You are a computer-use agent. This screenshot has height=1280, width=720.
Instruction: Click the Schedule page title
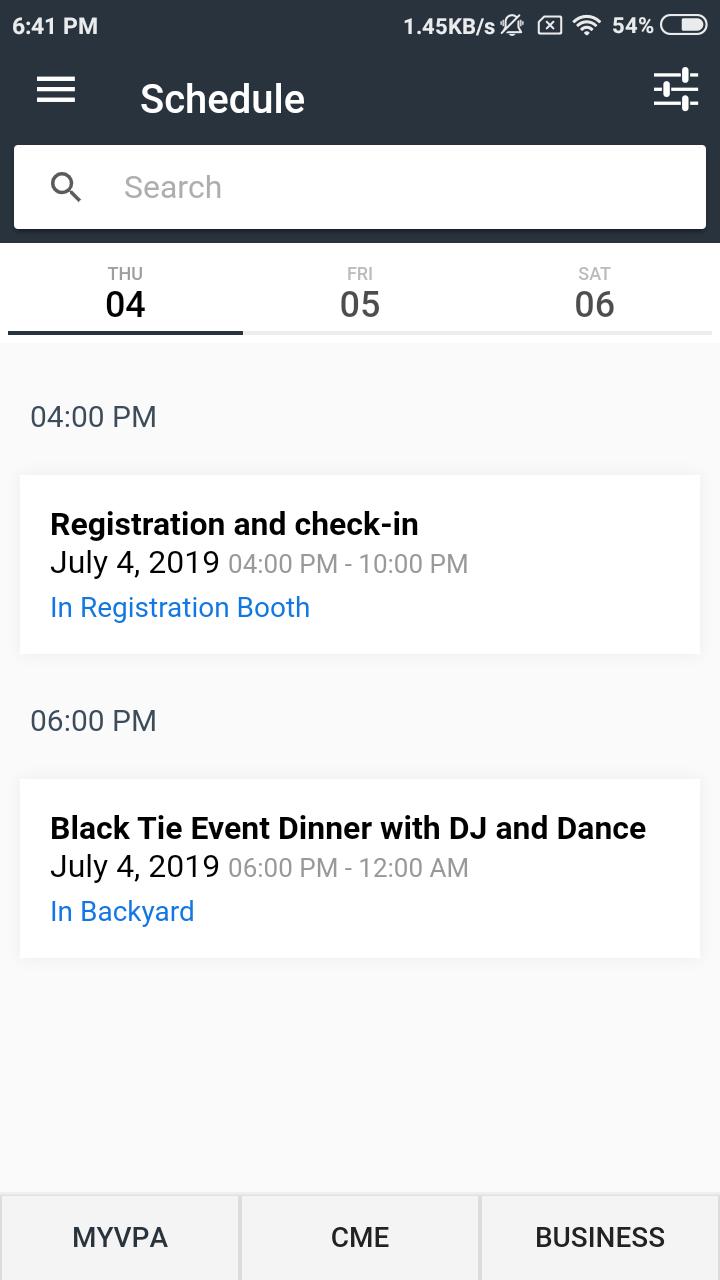222,99
